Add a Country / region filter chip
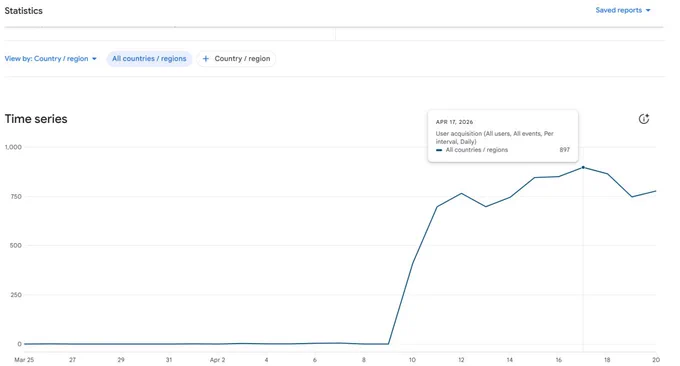The width and height of the screenshot is (680, 366). (x=236, y=59)
